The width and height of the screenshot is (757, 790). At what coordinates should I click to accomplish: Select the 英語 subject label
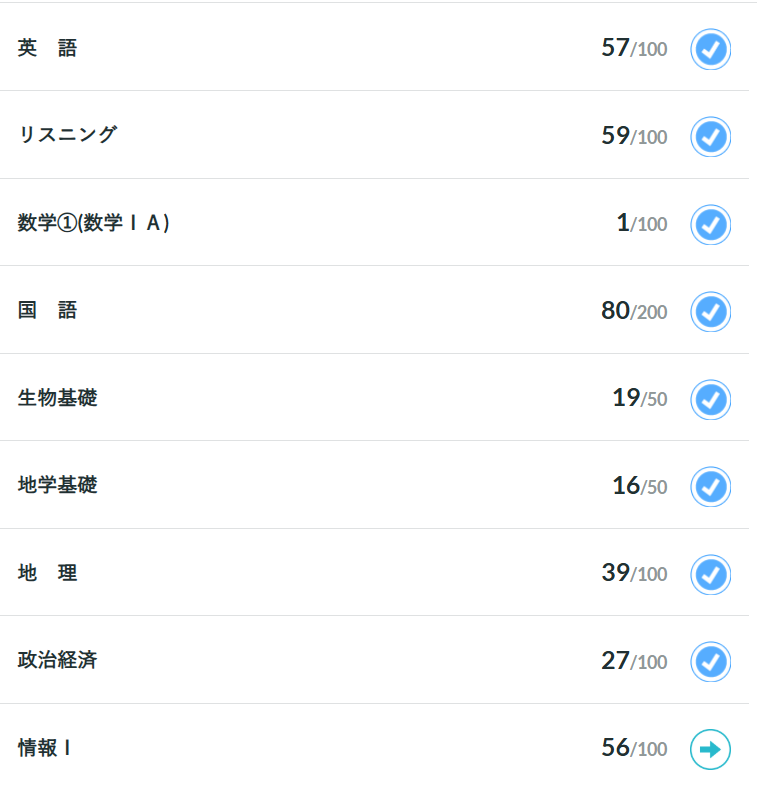click(x=47, y=48)
